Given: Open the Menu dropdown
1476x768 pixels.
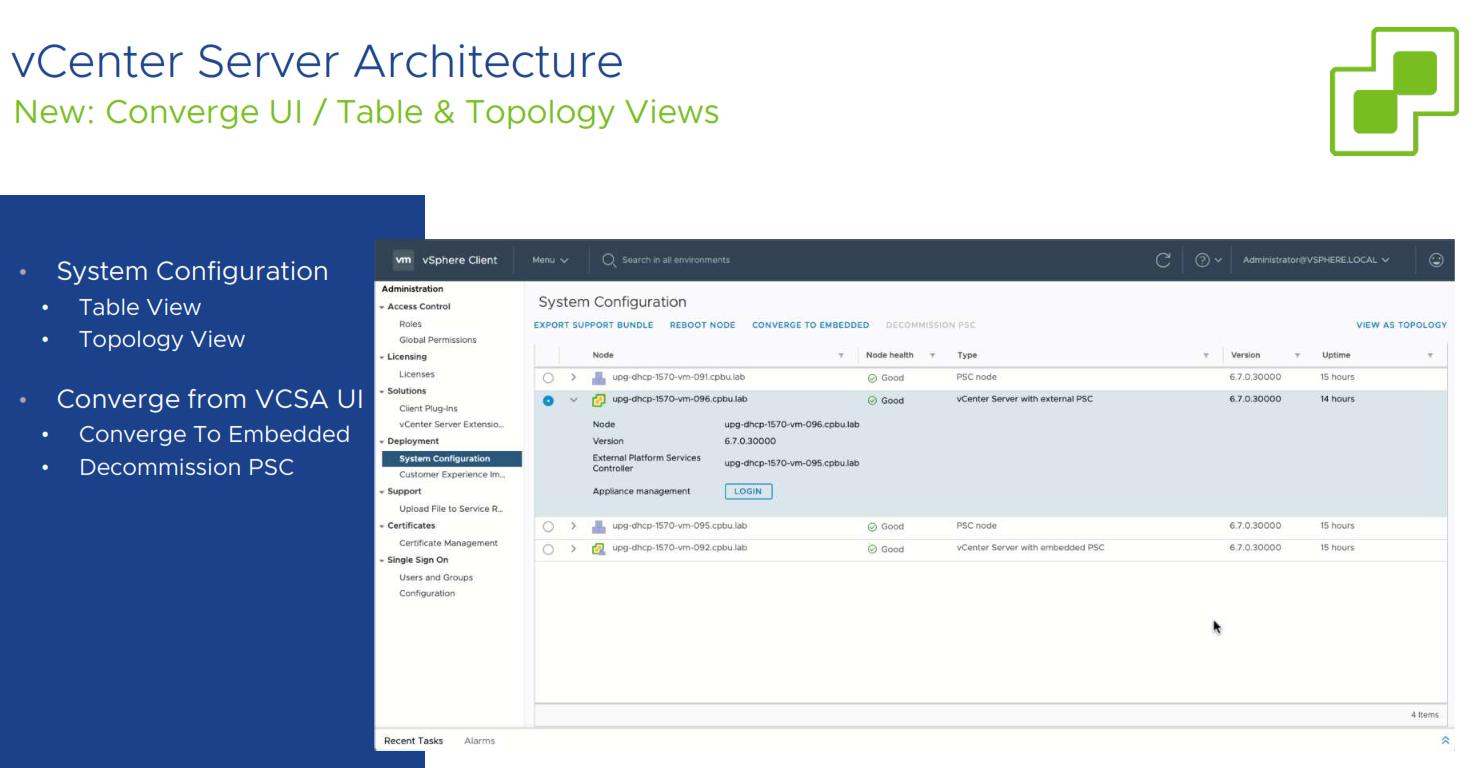Looking at the screenshot, I should tap(550, 260).
